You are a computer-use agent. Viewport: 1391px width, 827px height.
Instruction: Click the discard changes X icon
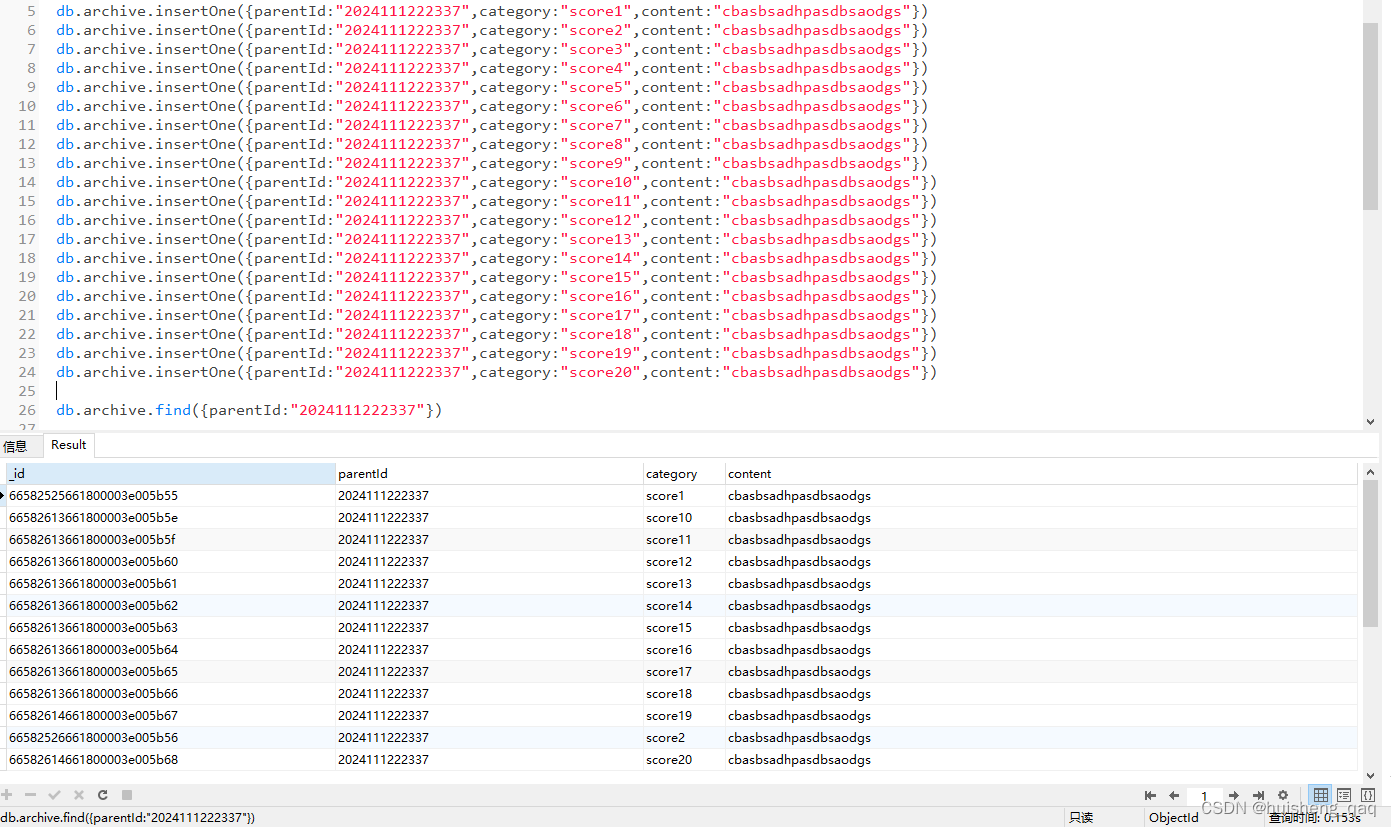[79, 795]
